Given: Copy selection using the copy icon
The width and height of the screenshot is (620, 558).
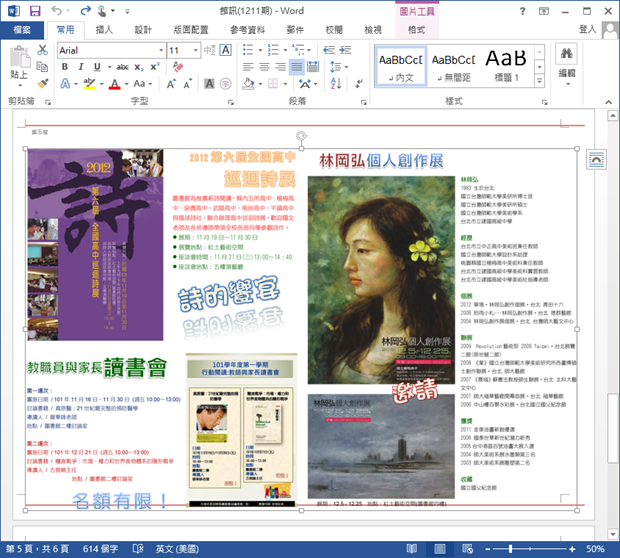Looking at the screenshot, I should click(42, 66).
